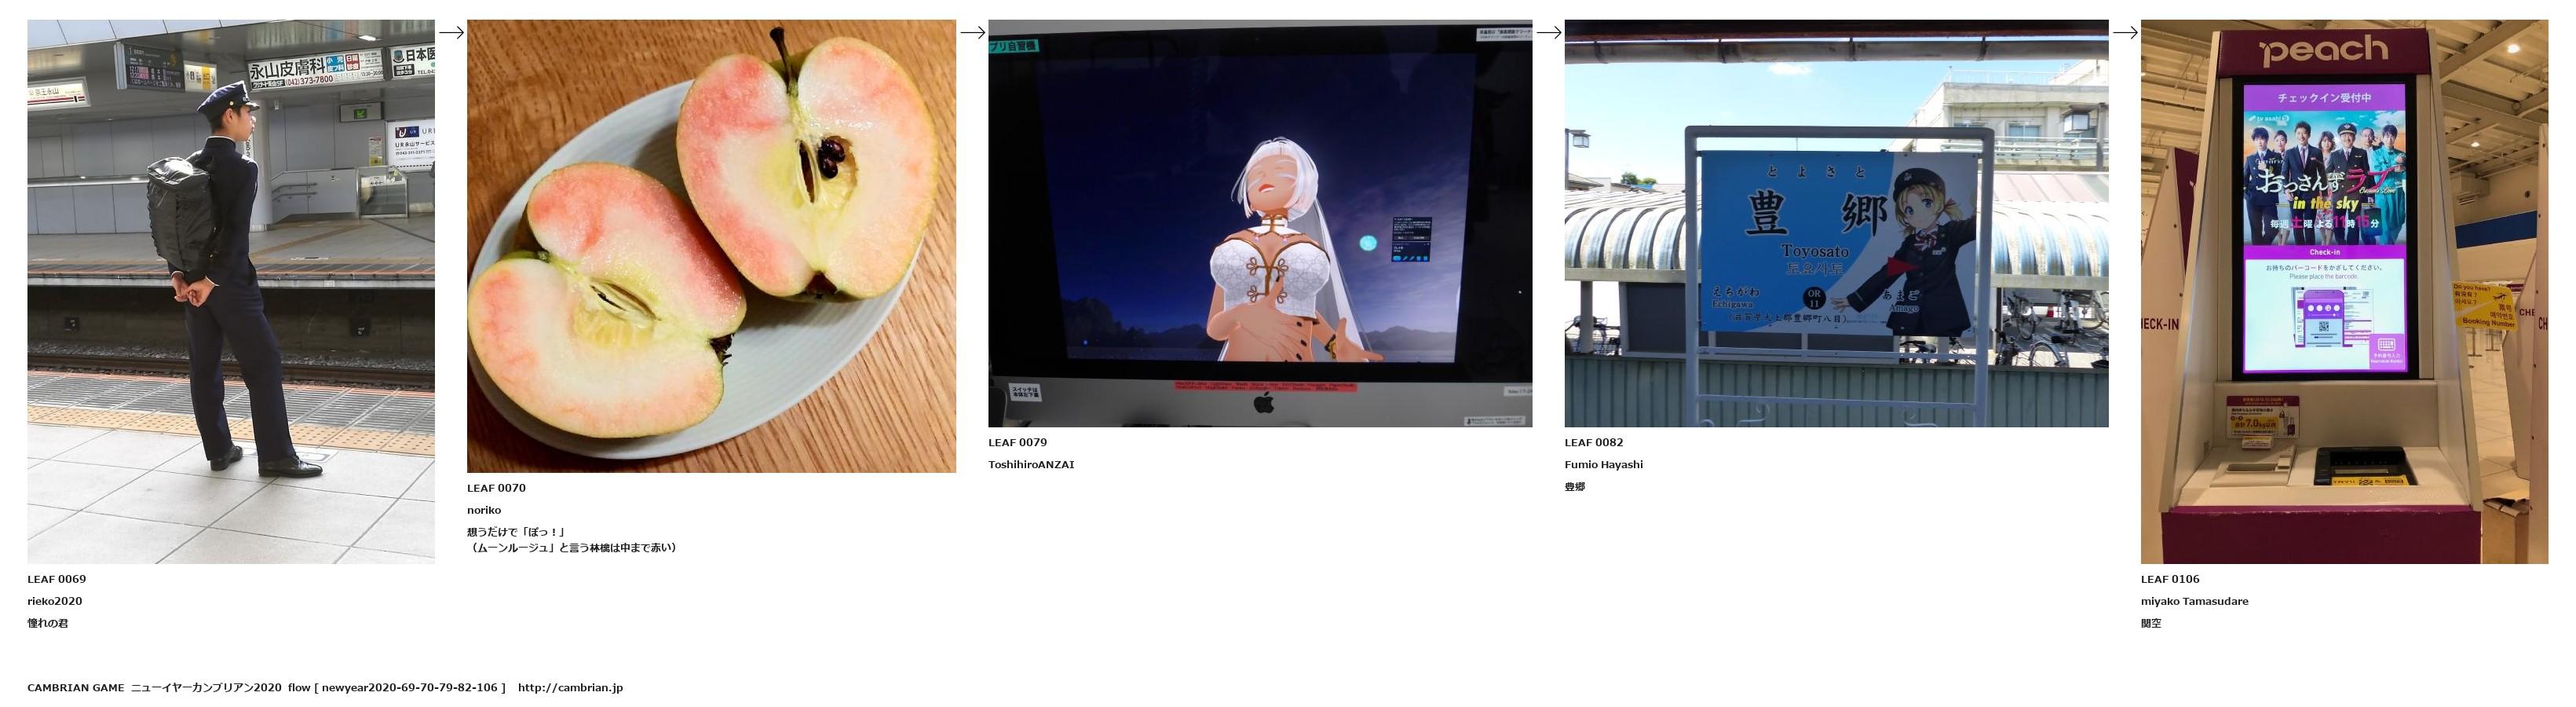Click the arrow before the peach kiosk photo

point(2124,32)
